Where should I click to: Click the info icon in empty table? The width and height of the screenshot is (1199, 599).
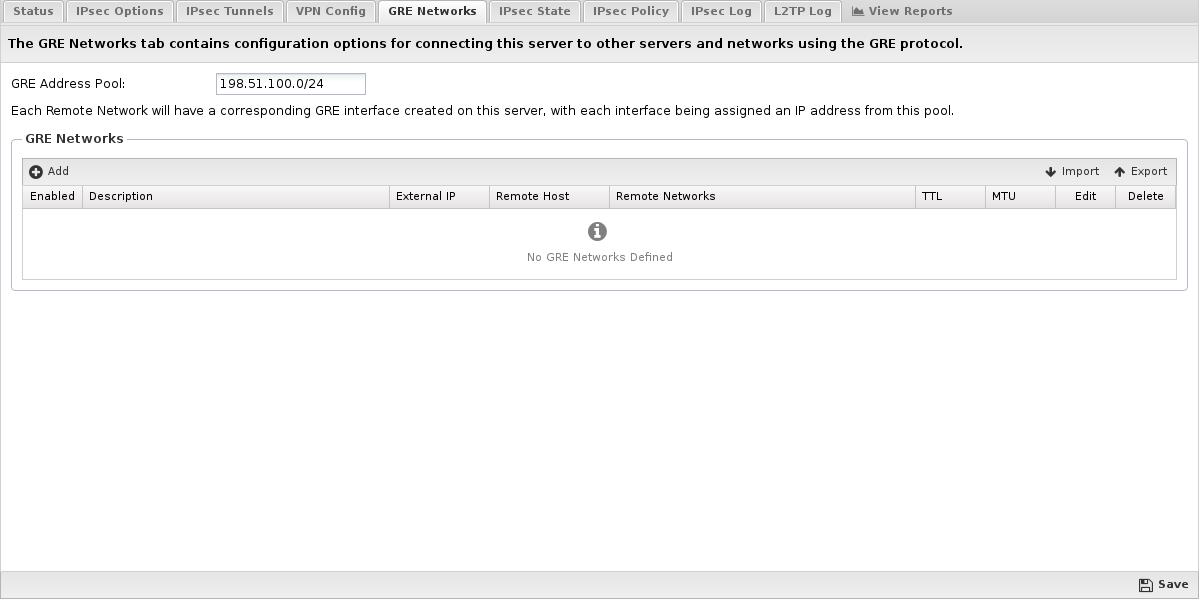(598, 232)
